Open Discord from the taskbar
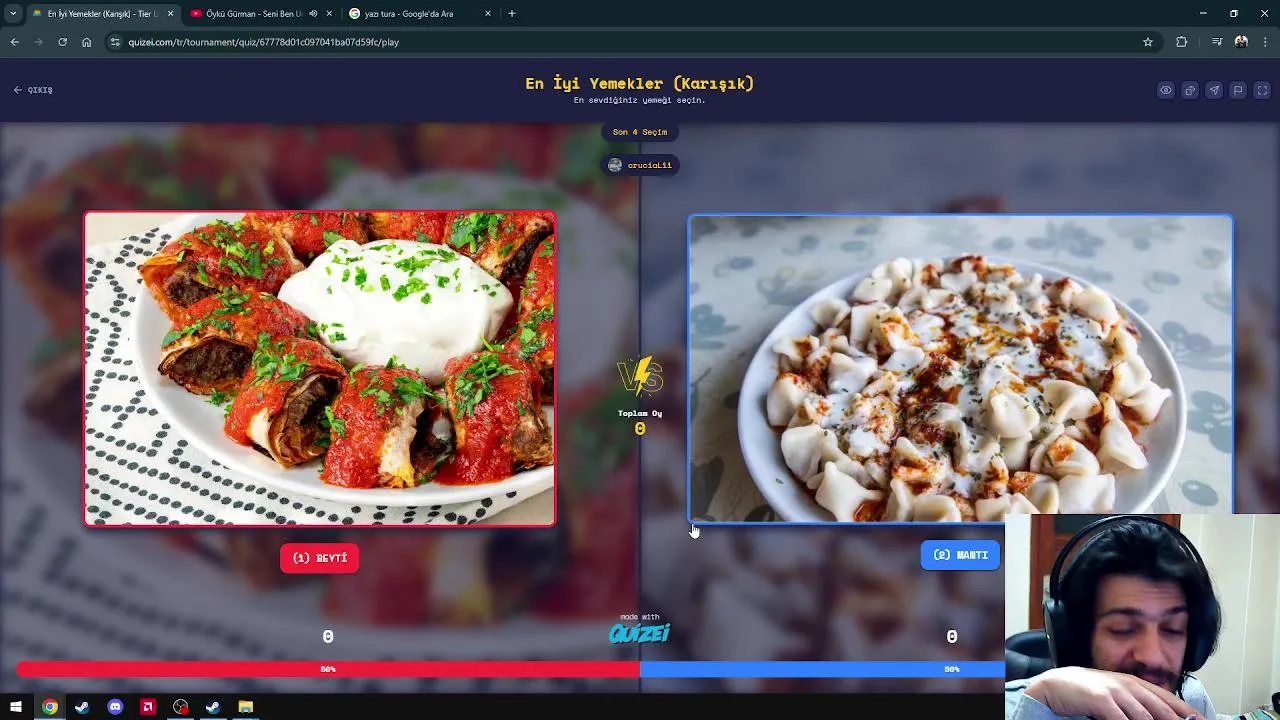This screenshot has height=720, width=1280. click(115, 707)
